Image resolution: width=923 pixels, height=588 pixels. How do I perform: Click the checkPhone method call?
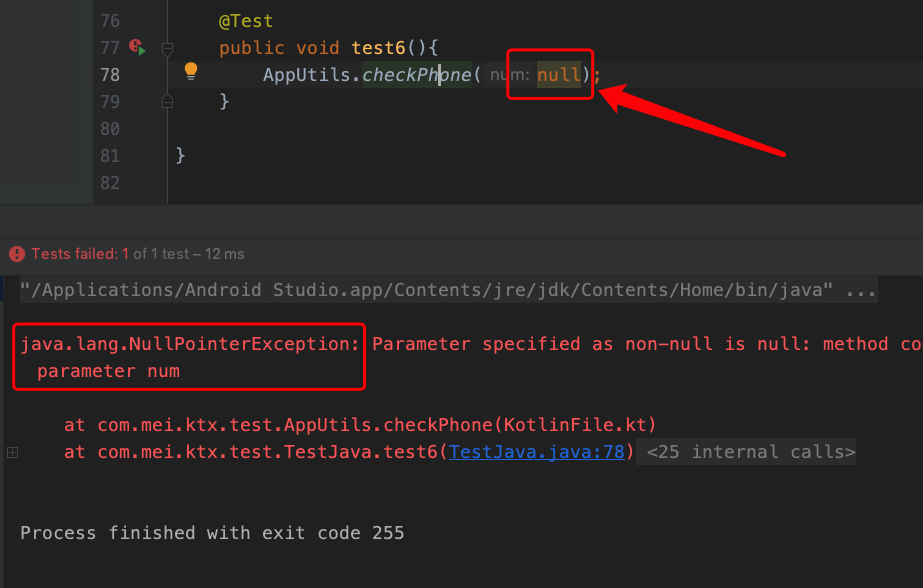click(x=416, y=74)
